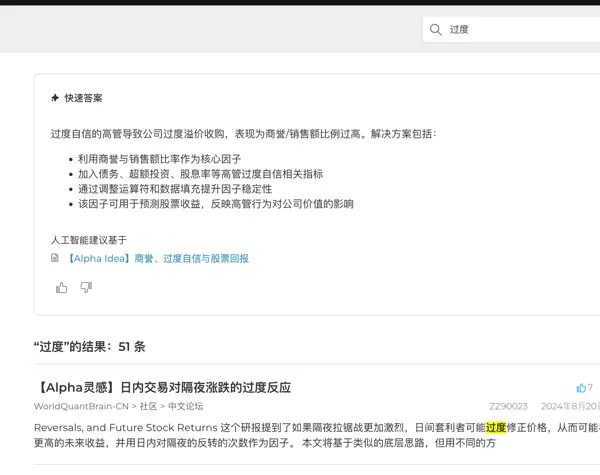Click the results count heading 51 条
Image resolution: width=600 pixels, height=475 pixels.
89,347
